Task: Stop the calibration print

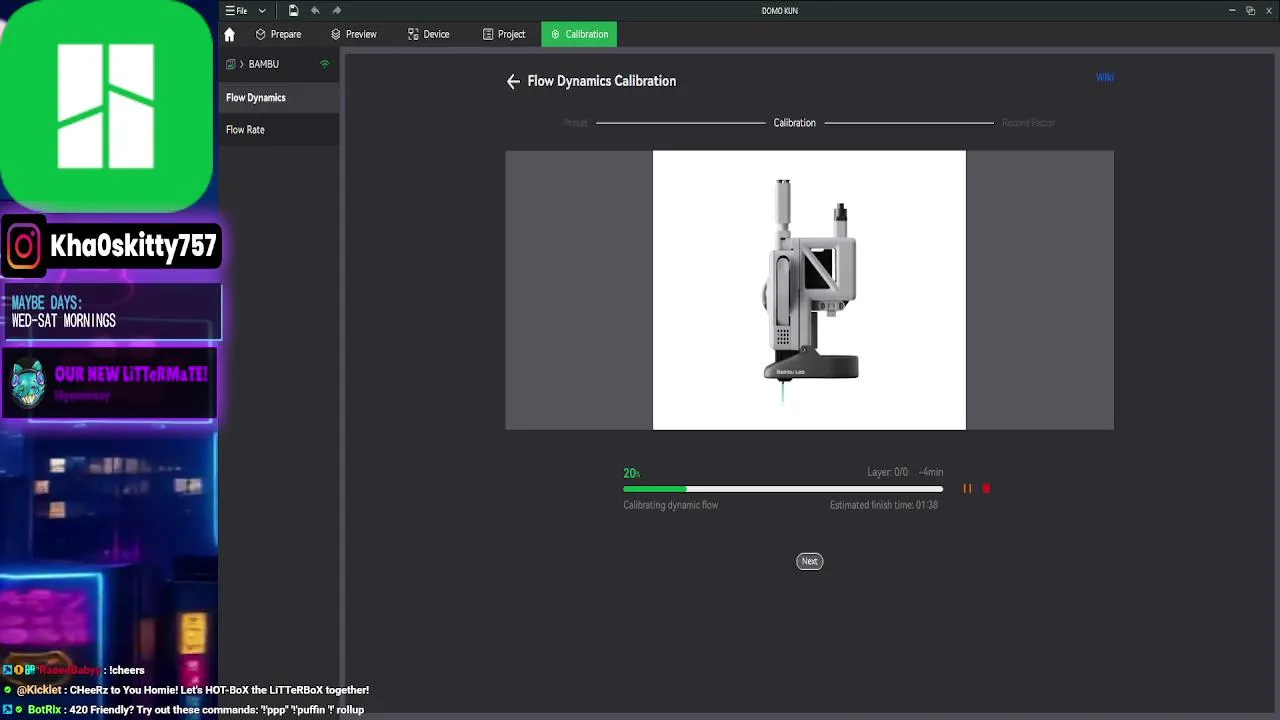Action: [986, 489]
